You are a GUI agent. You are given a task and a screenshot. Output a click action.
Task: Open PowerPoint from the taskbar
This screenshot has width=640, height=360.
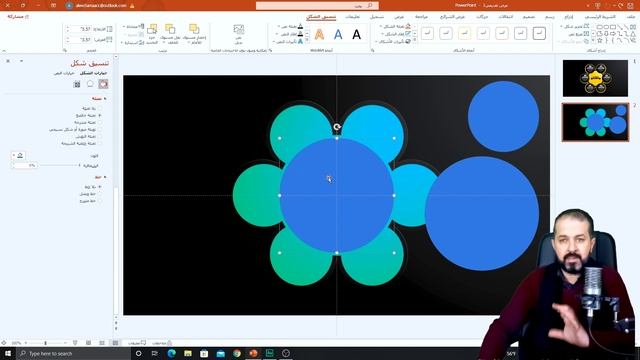coord(253,353)
